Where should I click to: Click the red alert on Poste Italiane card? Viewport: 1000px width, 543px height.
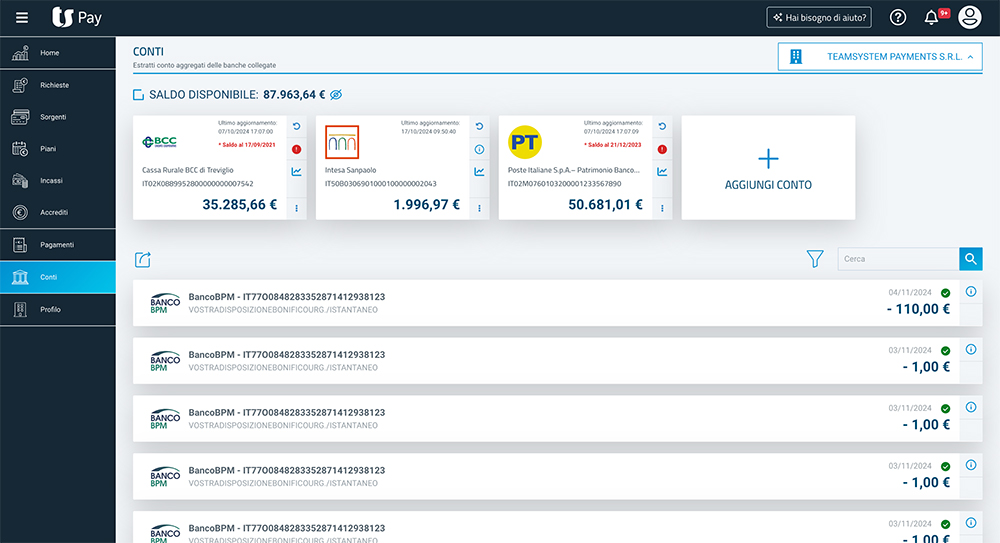(x=662, y=150)
